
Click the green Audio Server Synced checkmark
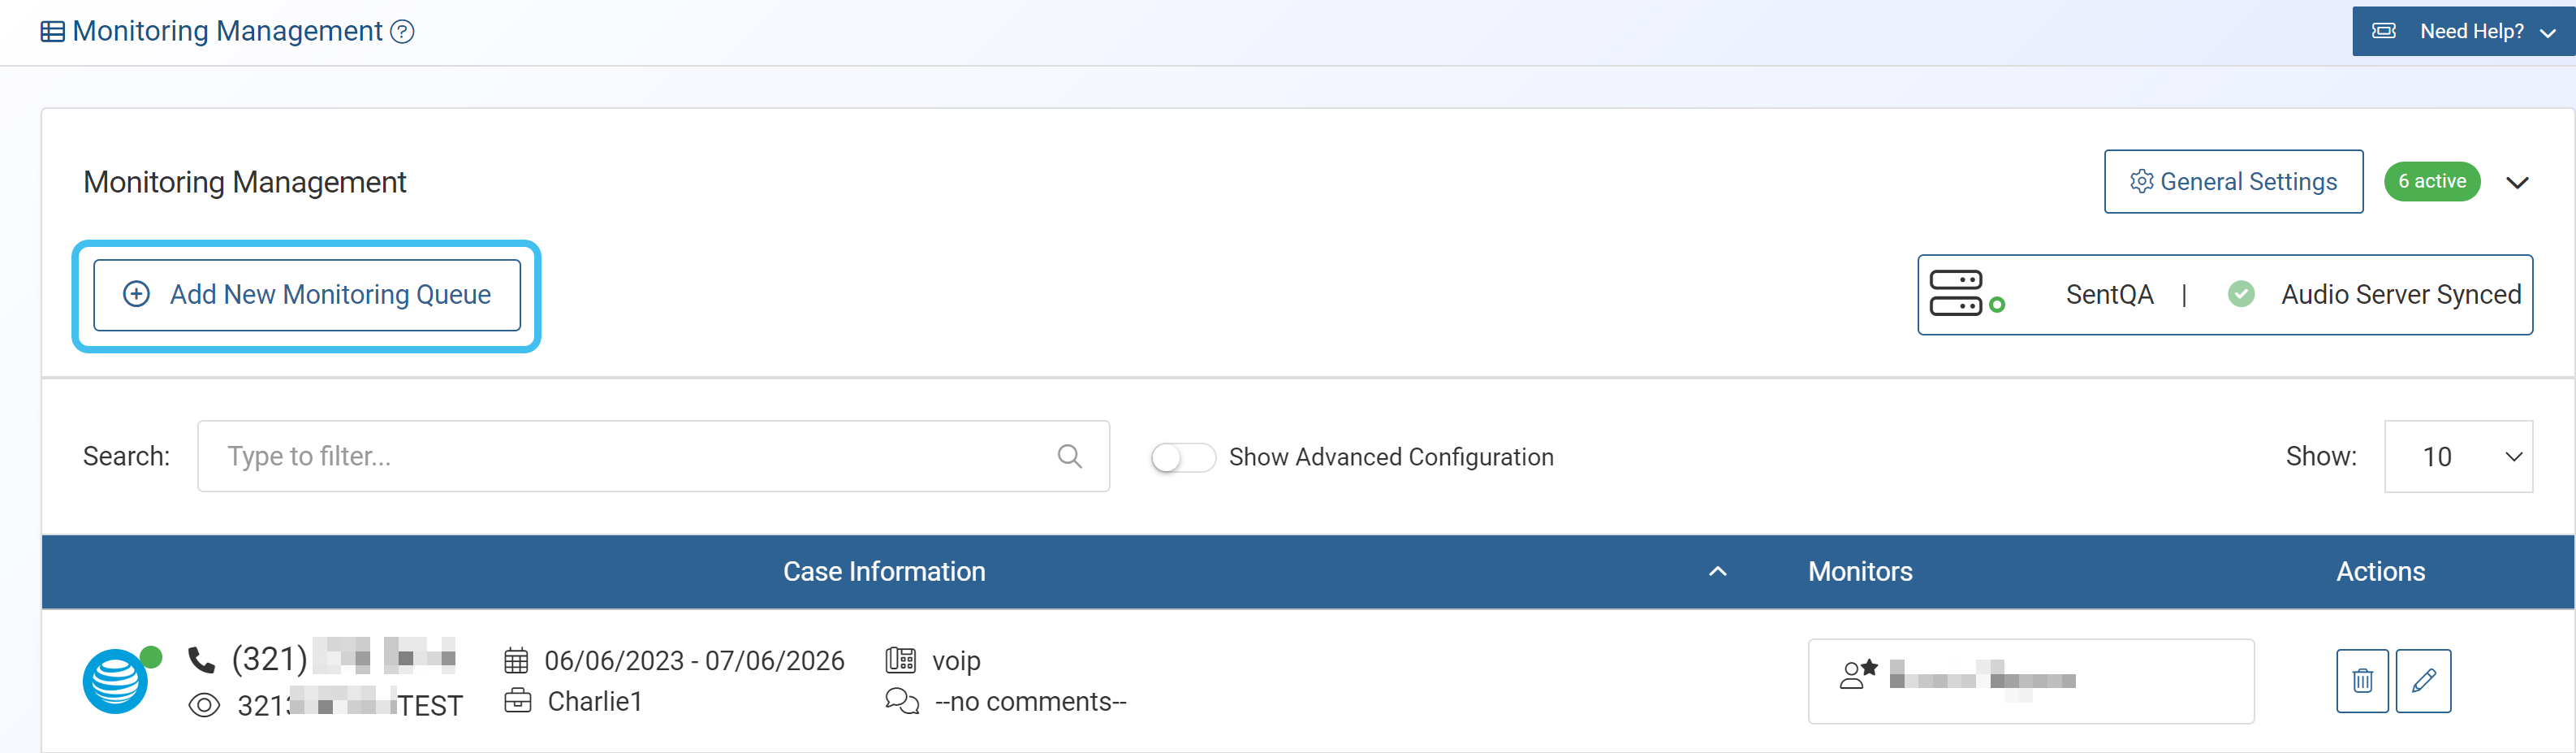[x=2240, y=294]
